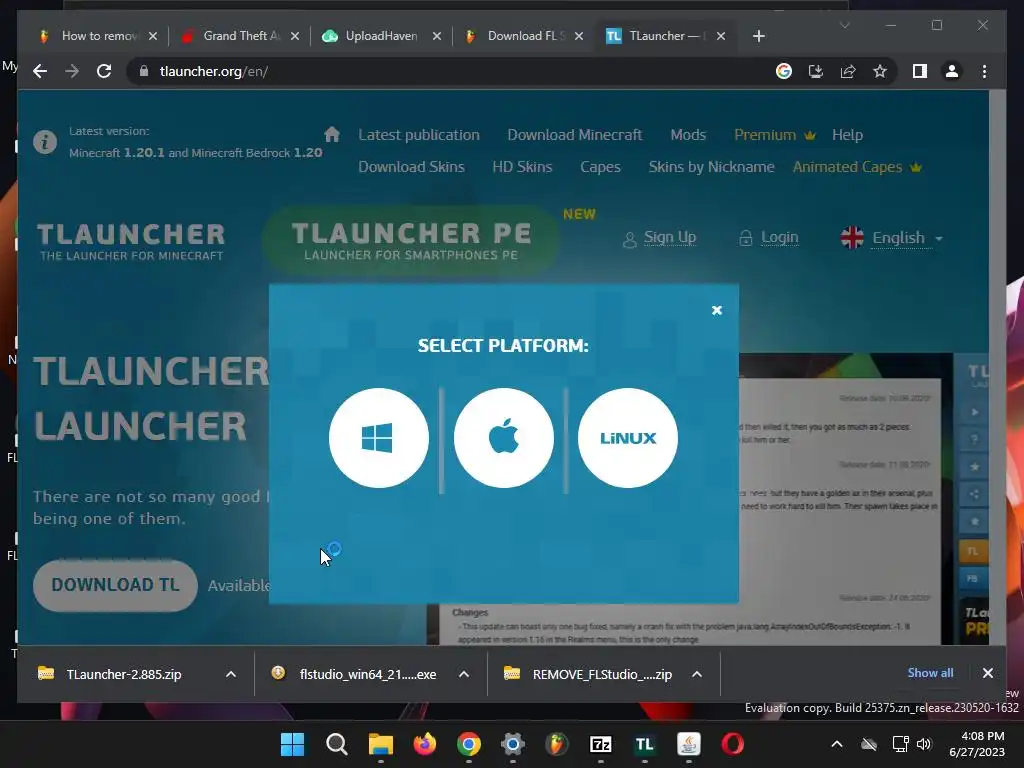The image size is (1024, 768).
Task: Close the Select Platform dialog
Action: 716,310
